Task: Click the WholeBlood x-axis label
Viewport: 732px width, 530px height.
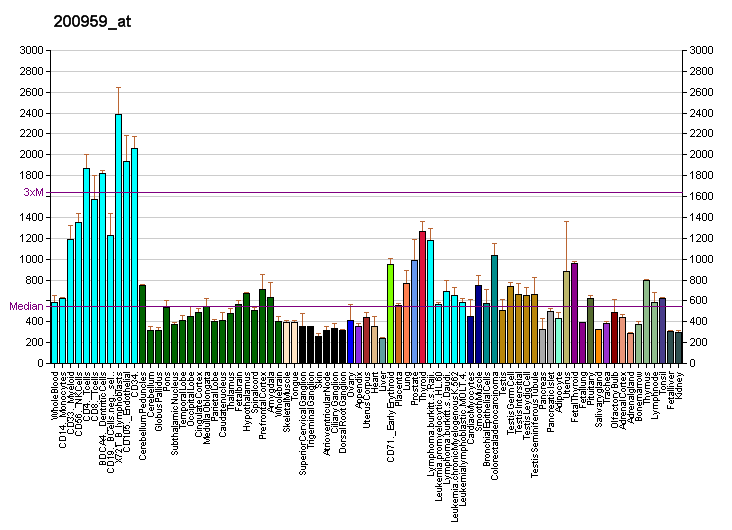Action: pos(55,394)
